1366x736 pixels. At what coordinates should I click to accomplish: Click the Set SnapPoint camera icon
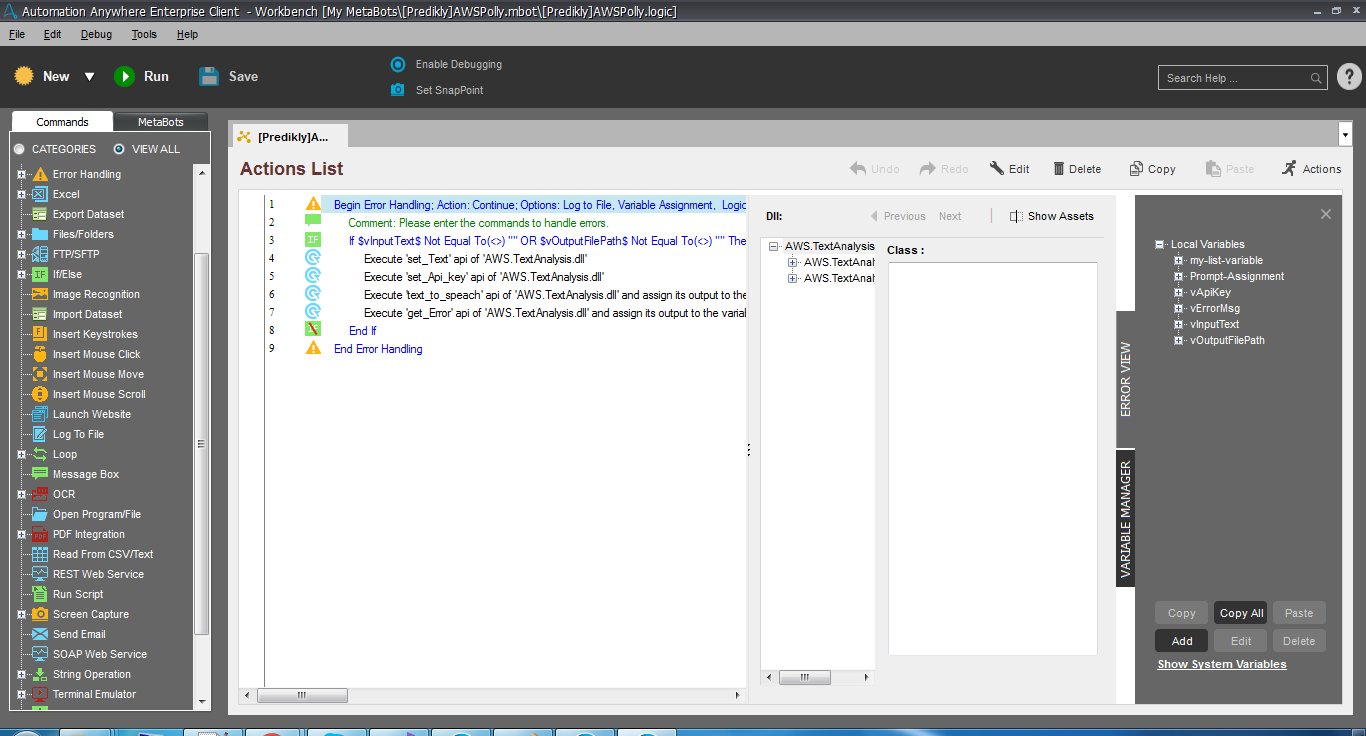tap(397, 90)
